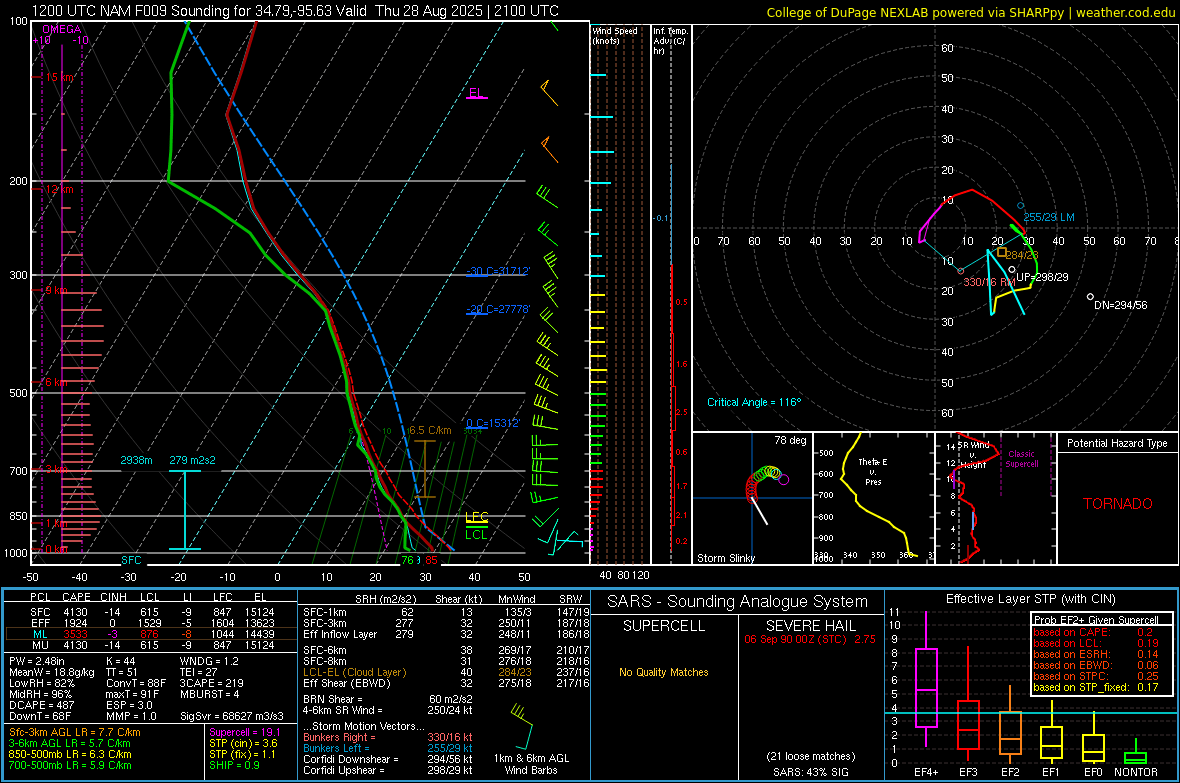Click the SigSvr = 68627 m3/s3 value
This screenshot has height=783, width=1180.
[232, 716]
